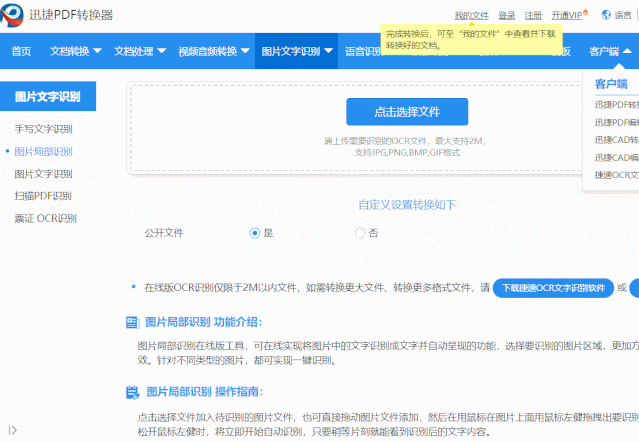Open the 我的文件 link
The width and height of the screenshot is (639, 442).
[x=472, y=15]
